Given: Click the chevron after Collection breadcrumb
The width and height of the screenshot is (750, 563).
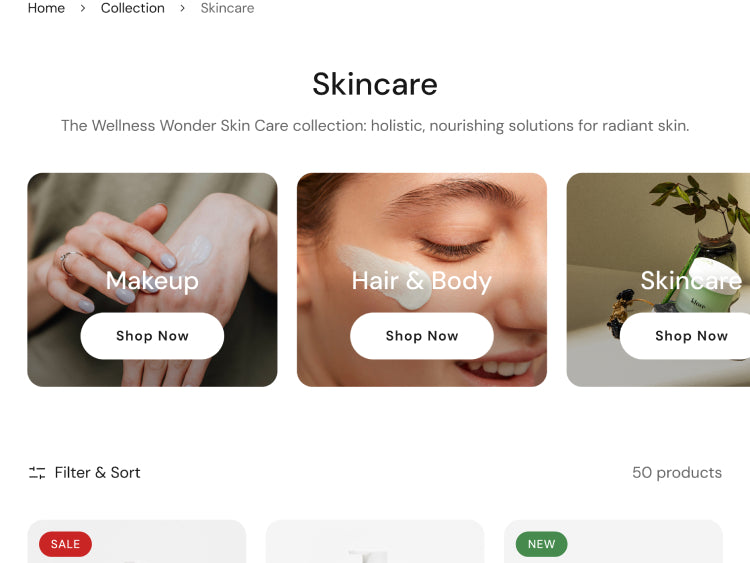Looking at the screenshot, I should click(x=182, y=8).
